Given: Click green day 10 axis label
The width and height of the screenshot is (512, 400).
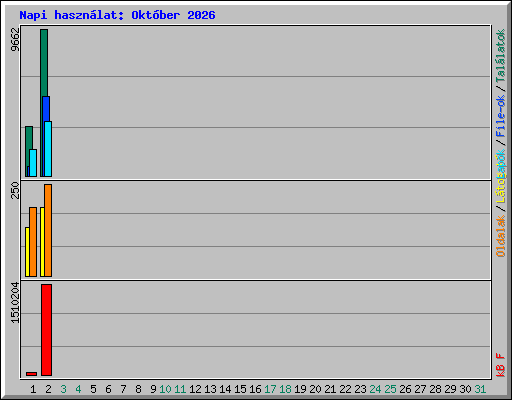Looking at the screenshot, I should [x=165, y=389].
